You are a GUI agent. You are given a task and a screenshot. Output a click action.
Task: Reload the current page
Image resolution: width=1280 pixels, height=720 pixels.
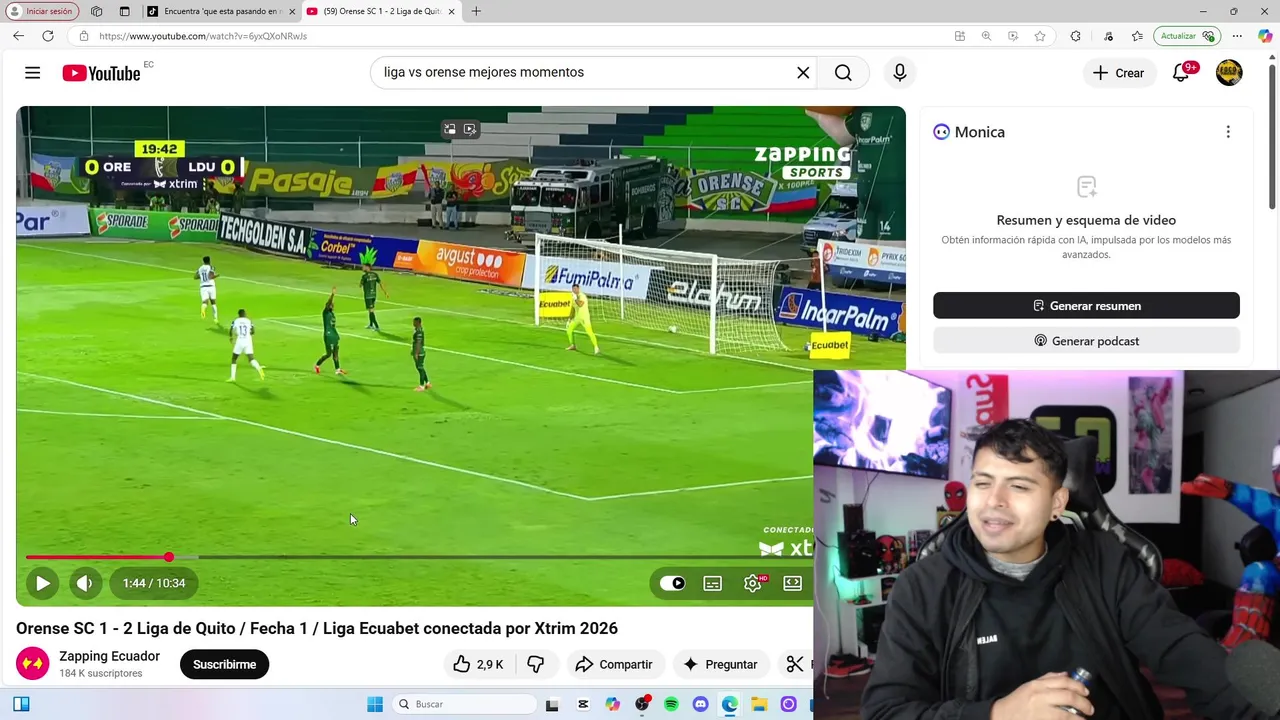47,36
